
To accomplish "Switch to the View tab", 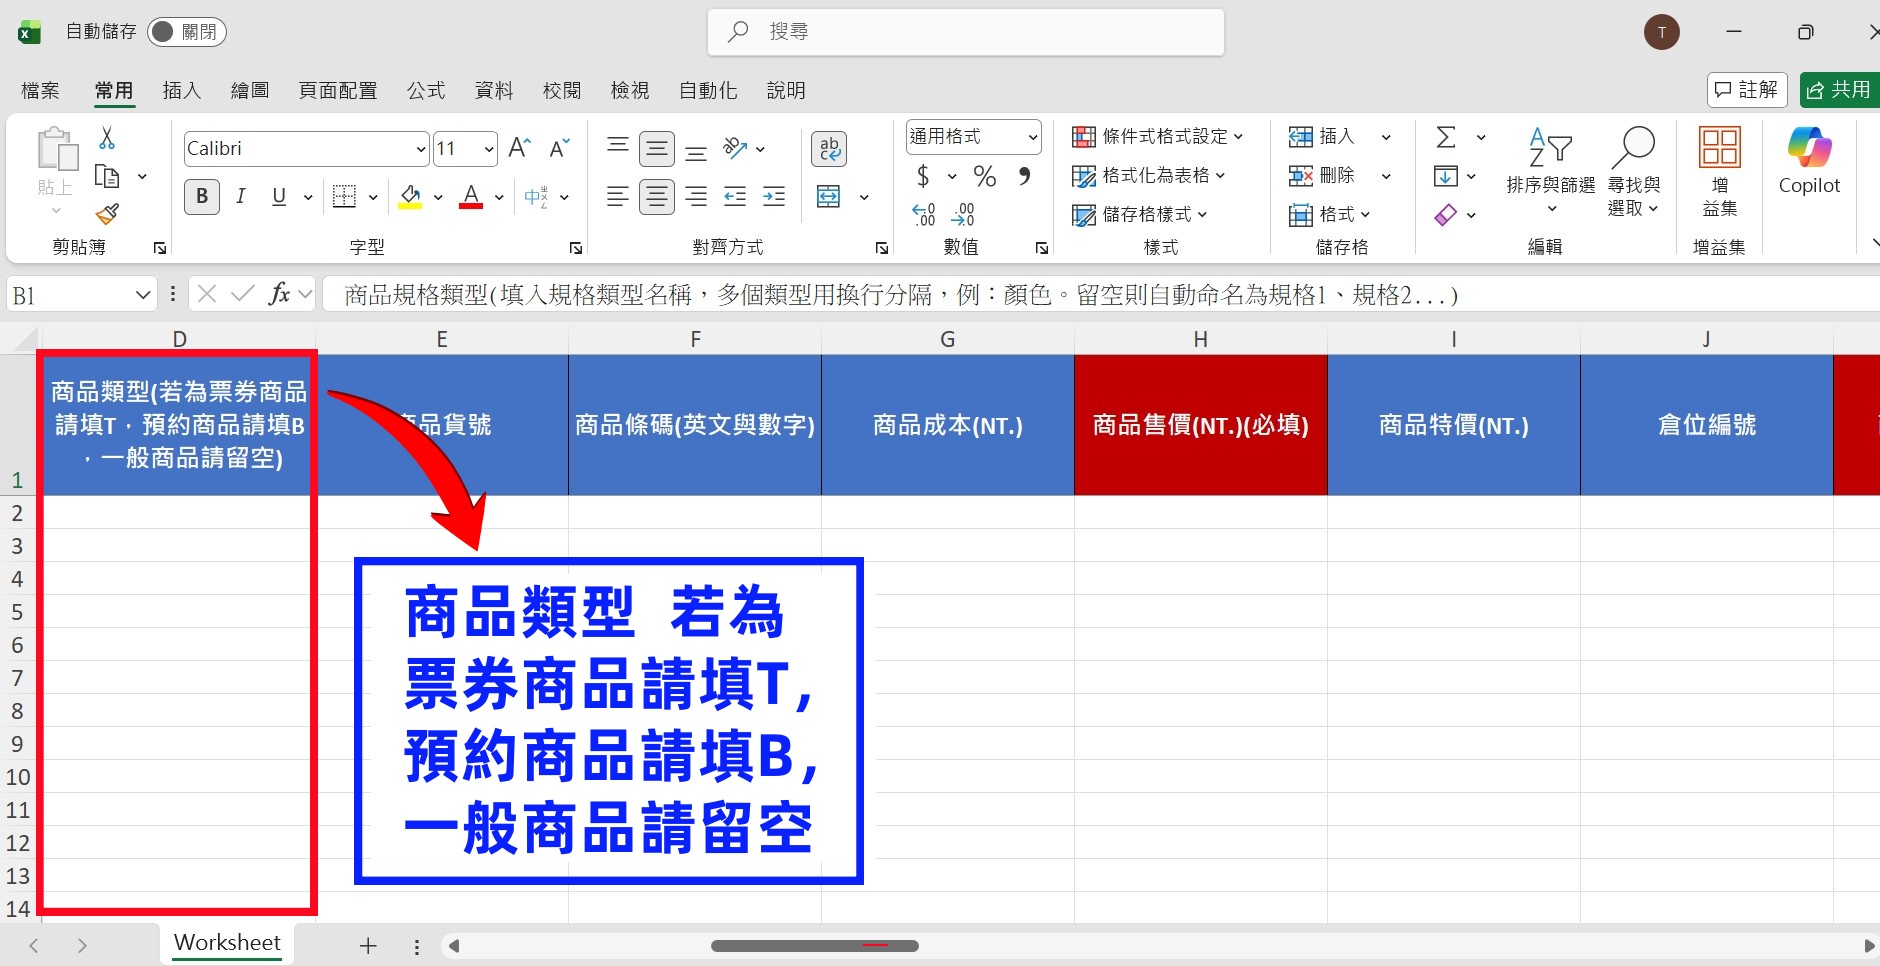I will click(x=630, y=90).
